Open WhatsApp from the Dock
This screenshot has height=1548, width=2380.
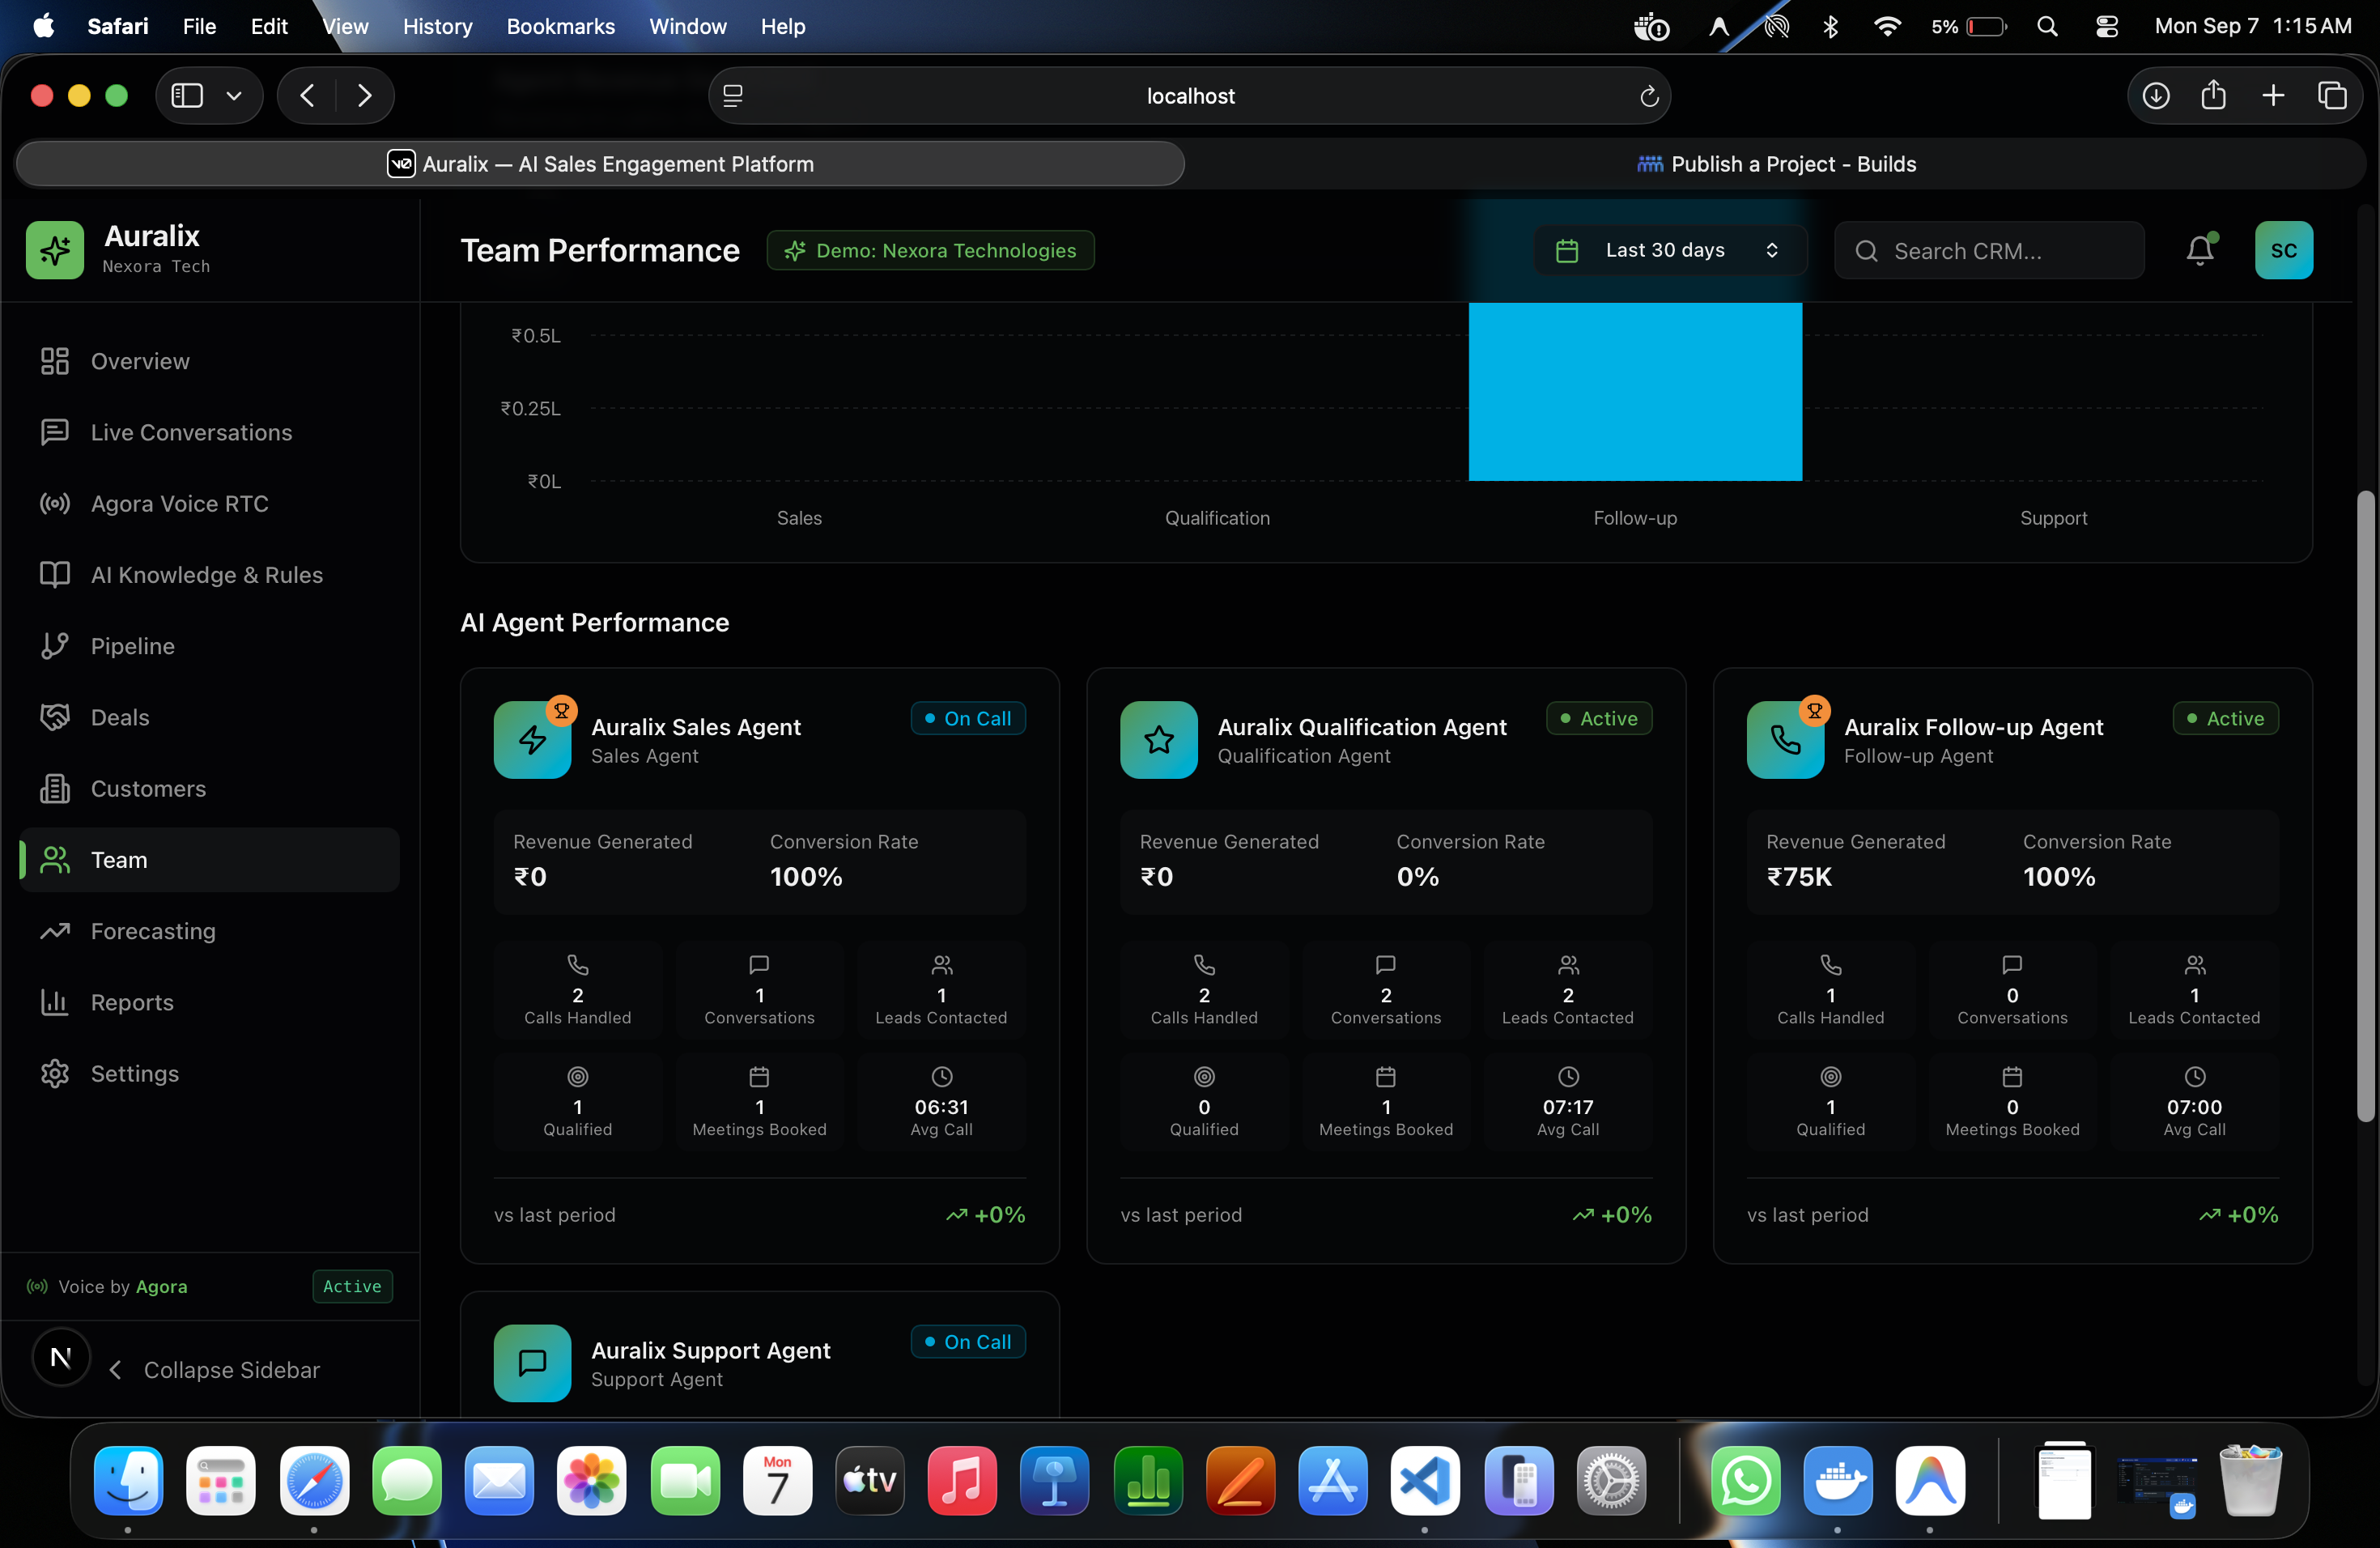1745,1480
